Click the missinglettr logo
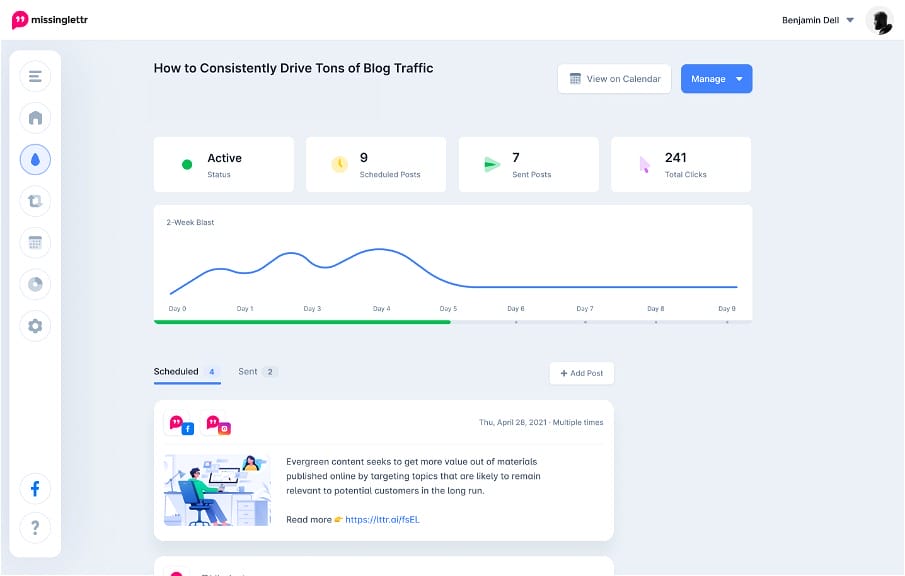 click(x=50, y=20)
